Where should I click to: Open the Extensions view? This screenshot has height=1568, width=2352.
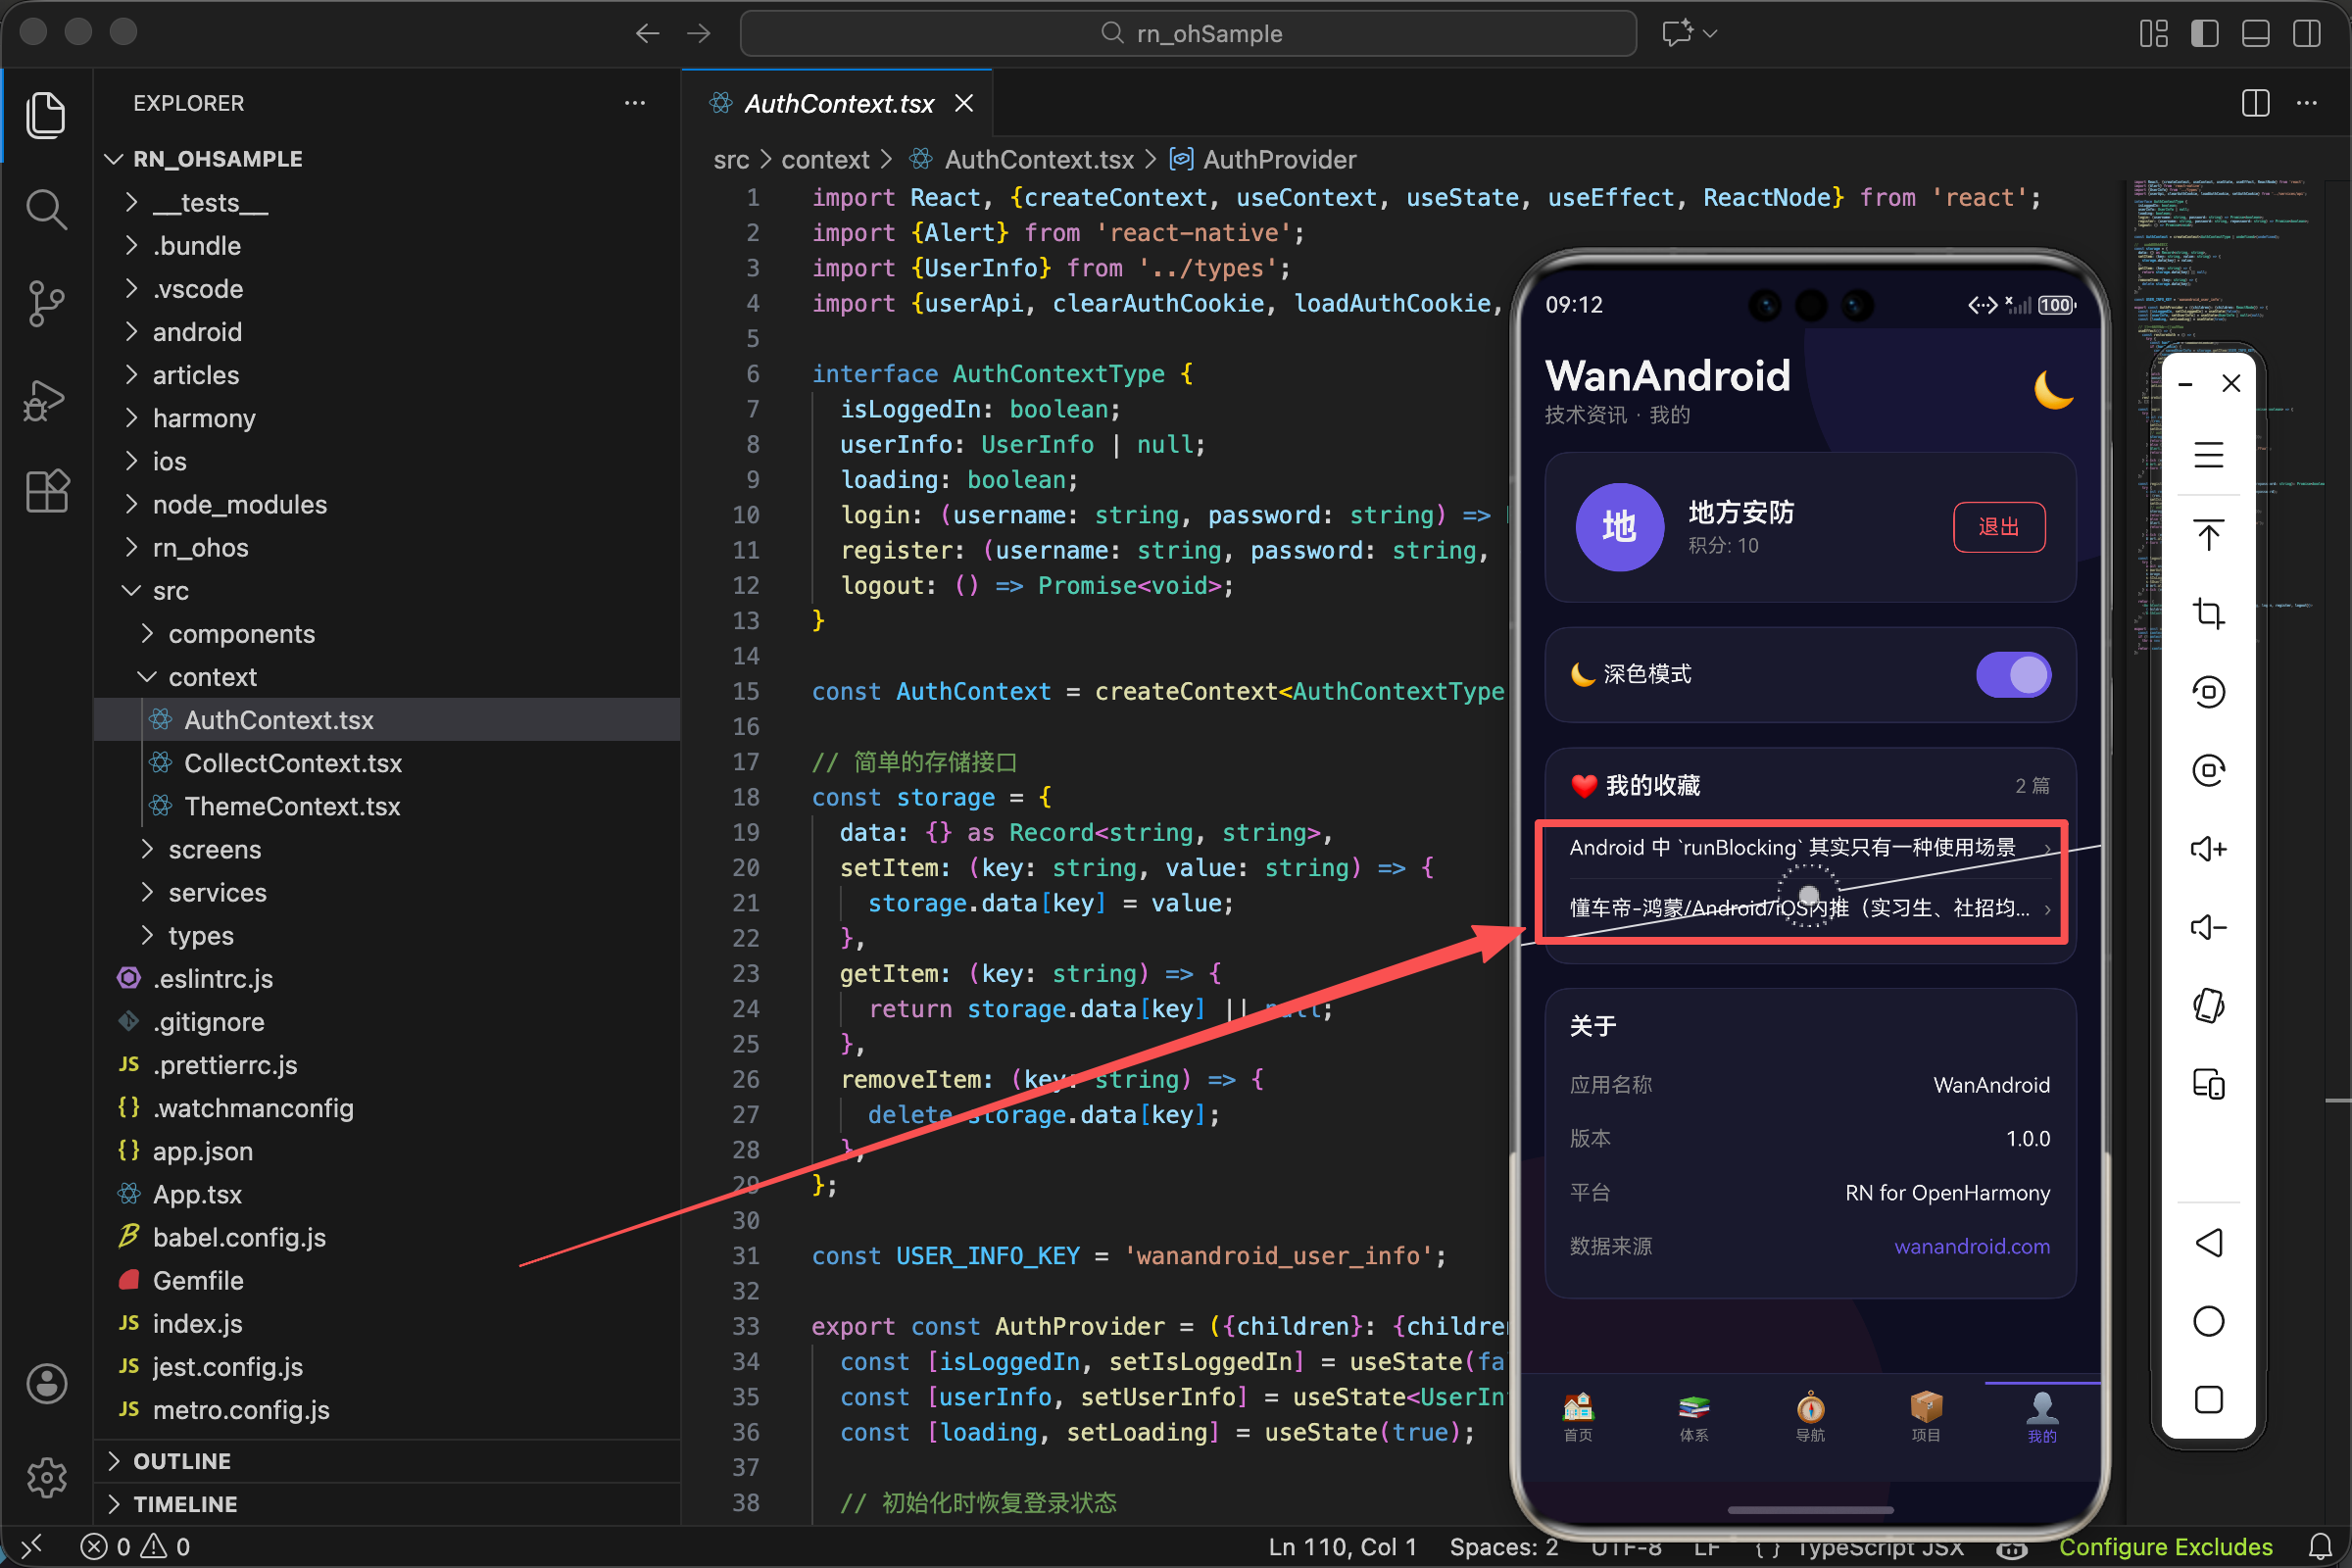(46, 492)
